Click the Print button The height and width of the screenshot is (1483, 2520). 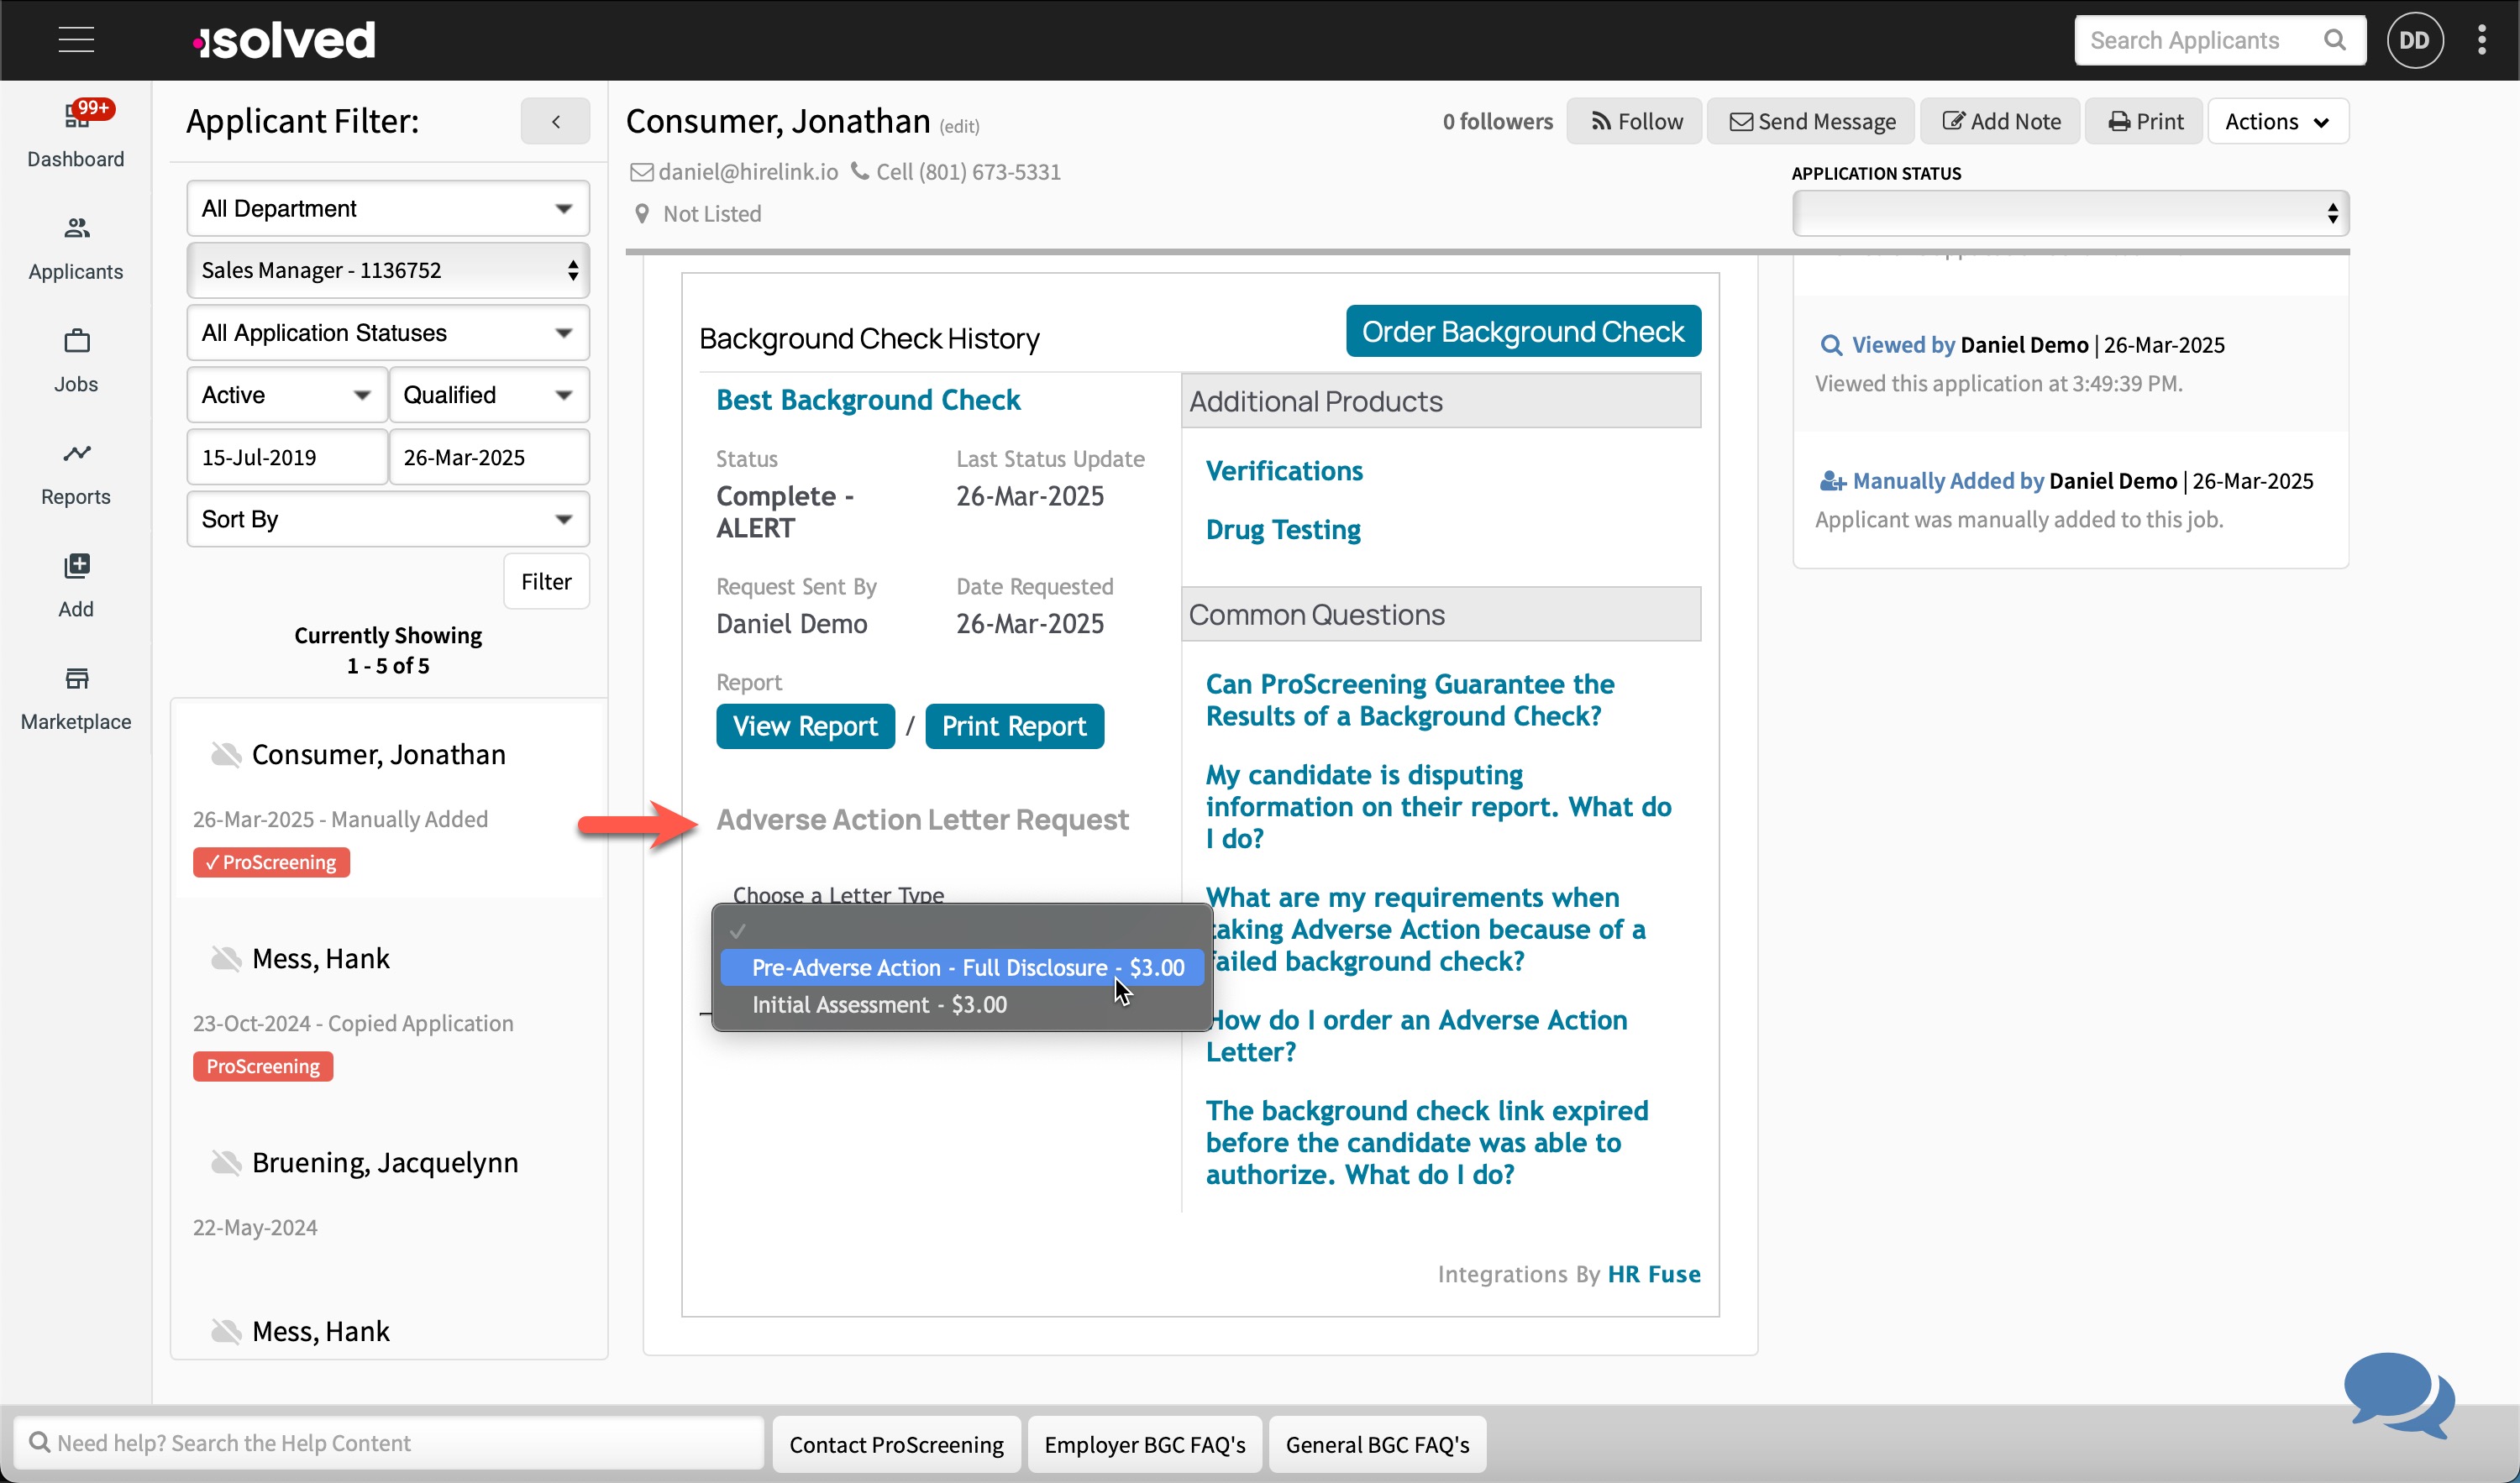(x=2144, y=122)
